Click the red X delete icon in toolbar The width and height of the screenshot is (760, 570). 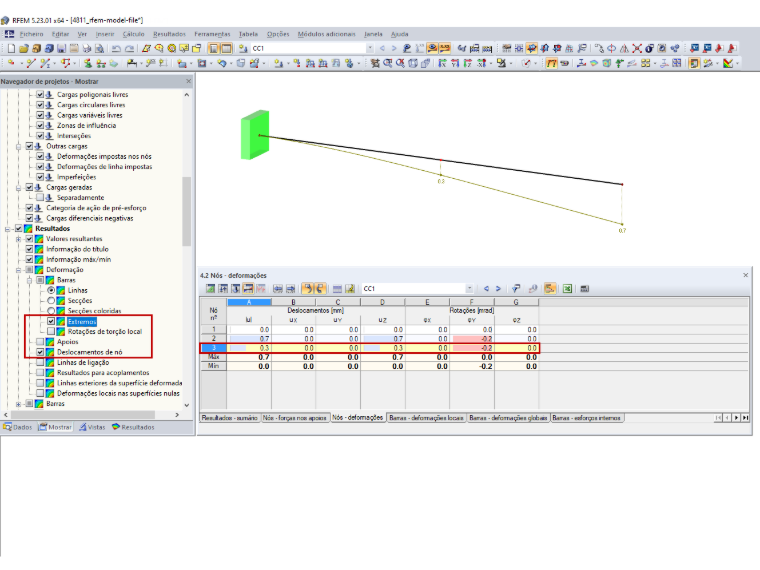(x=637, y=48)
